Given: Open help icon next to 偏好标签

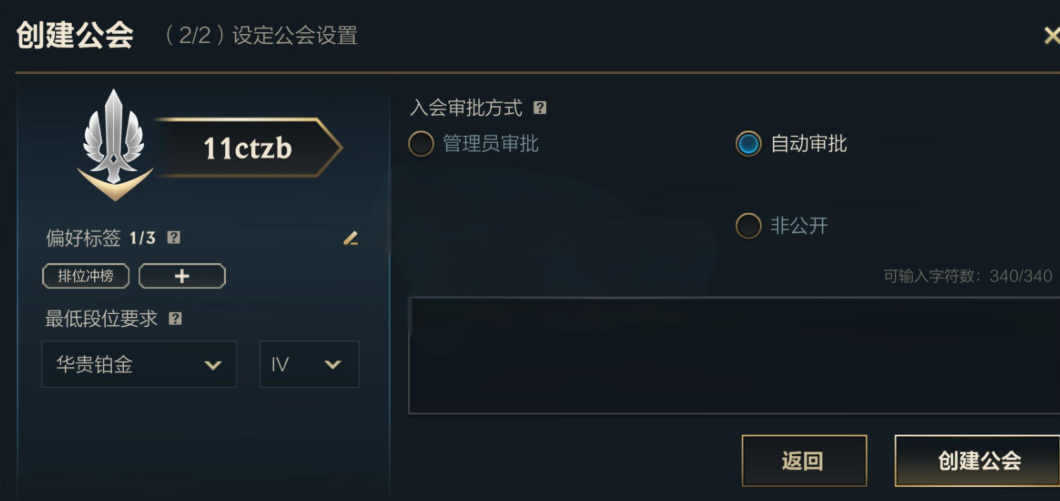Looking at the screenshot, I should click(174, 237).
